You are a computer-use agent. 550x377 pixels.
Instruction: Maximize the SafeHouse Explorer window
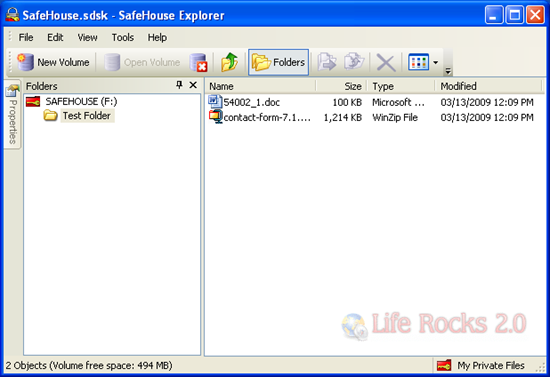(515, 15)
